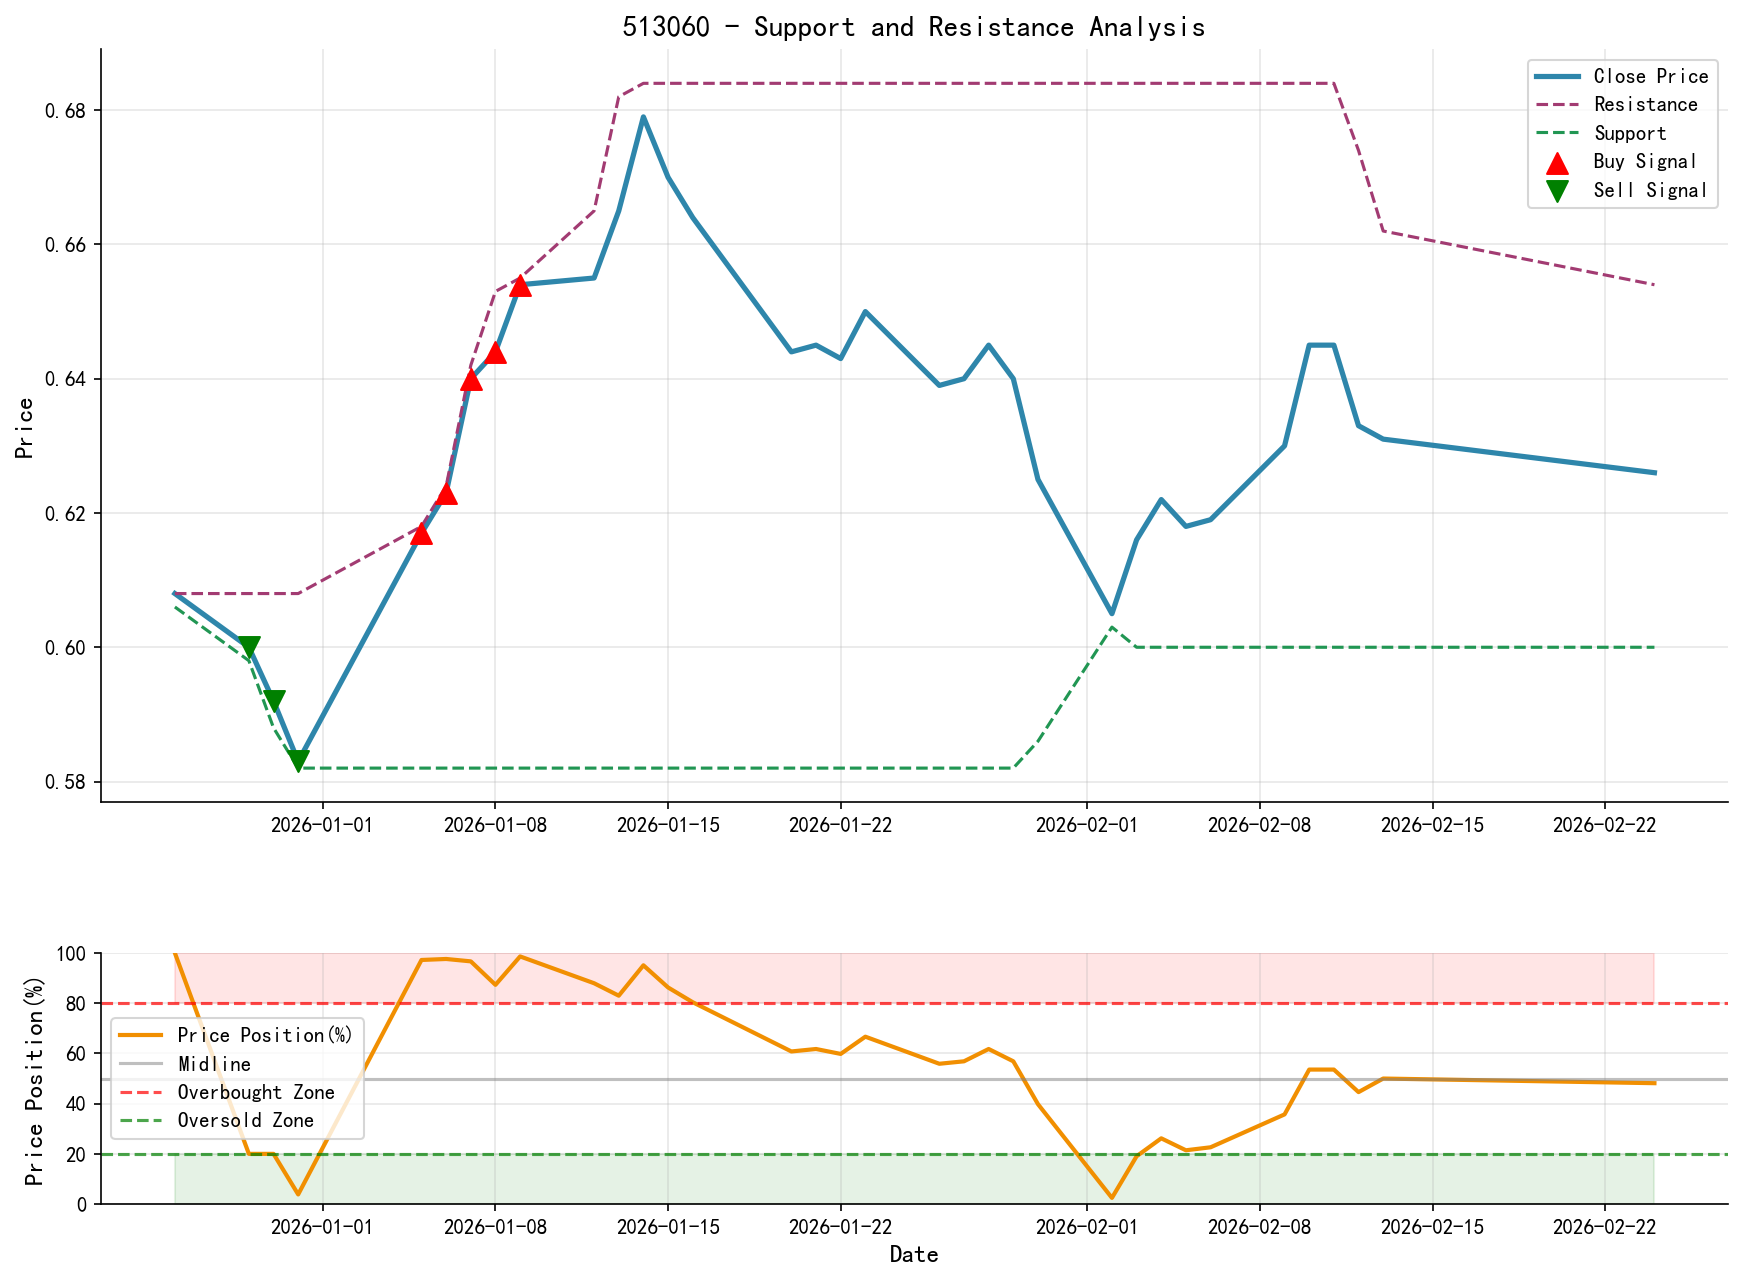The image size is (1743, 1281).
Task: Expand the upper chart legend box
Action: point(1624,132)
